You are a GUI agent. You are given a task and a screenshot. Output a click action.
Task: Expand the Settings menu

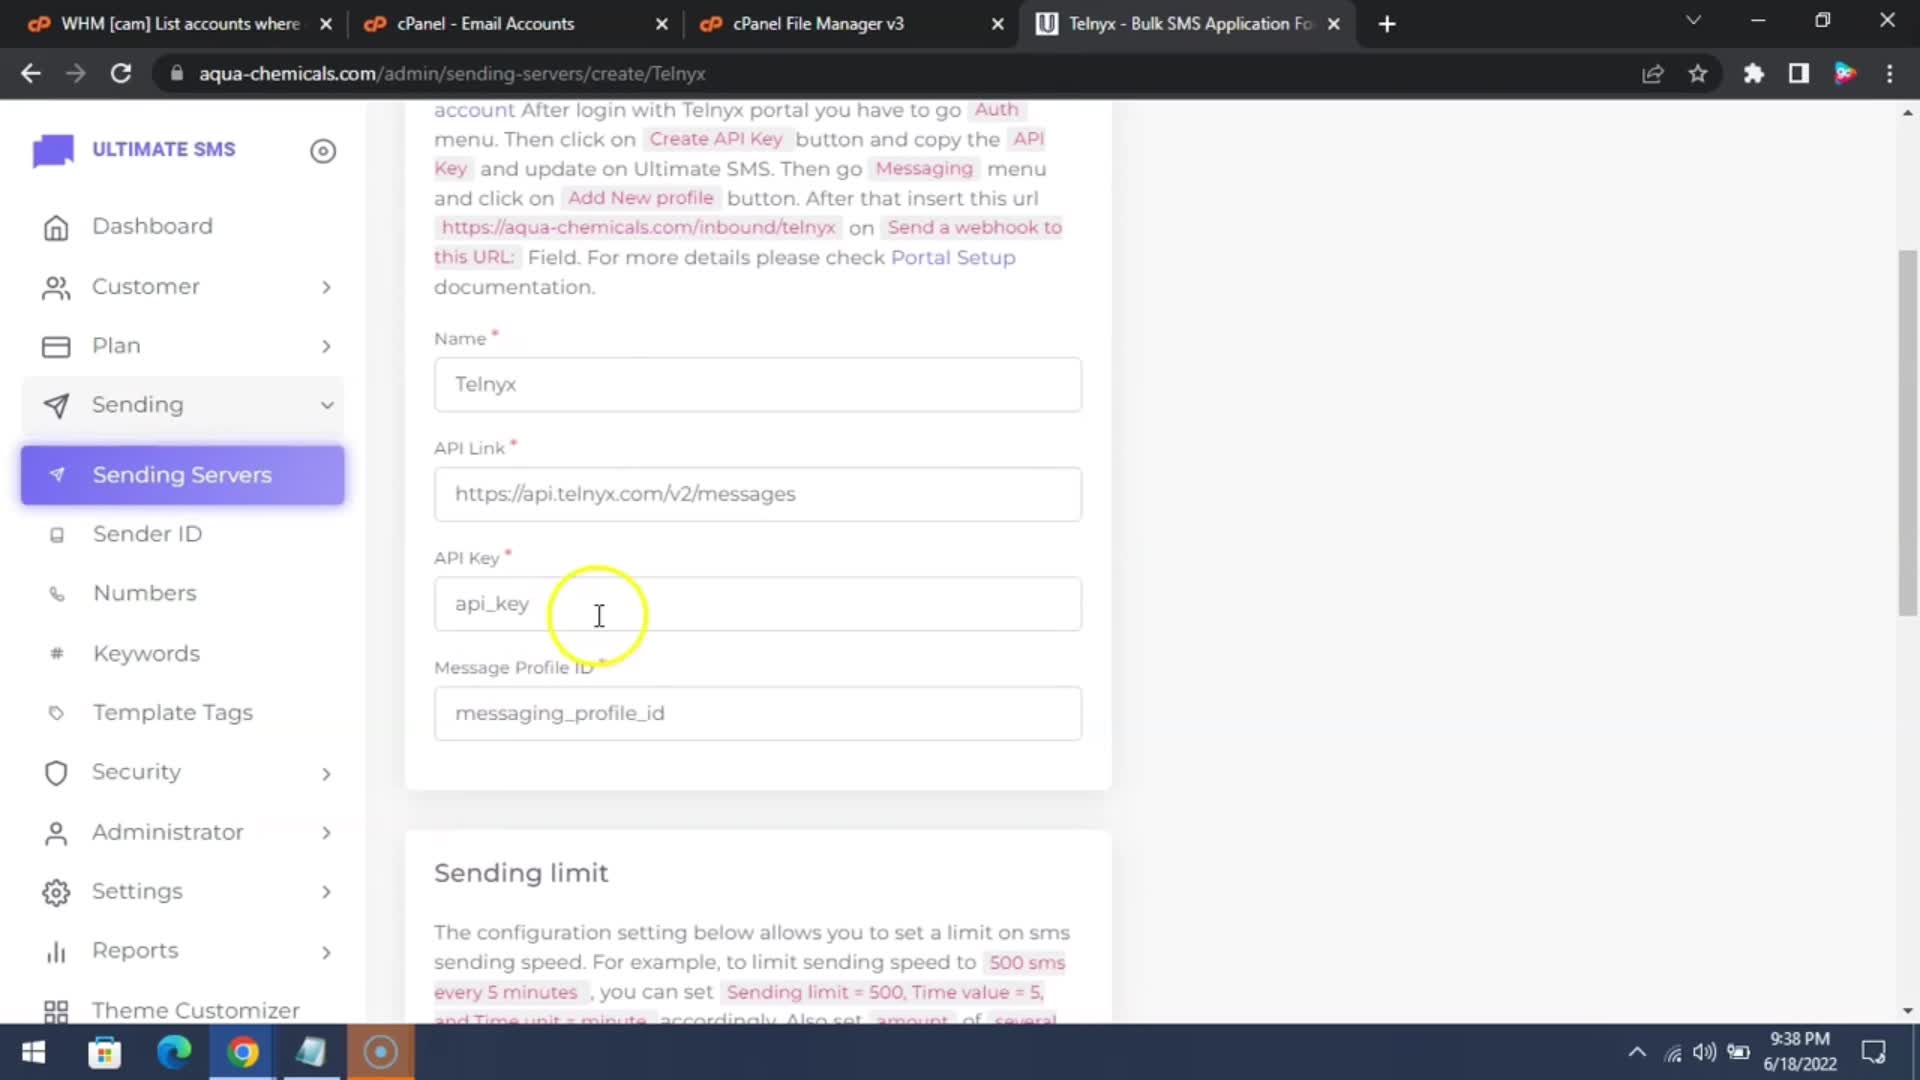point(137,891)
